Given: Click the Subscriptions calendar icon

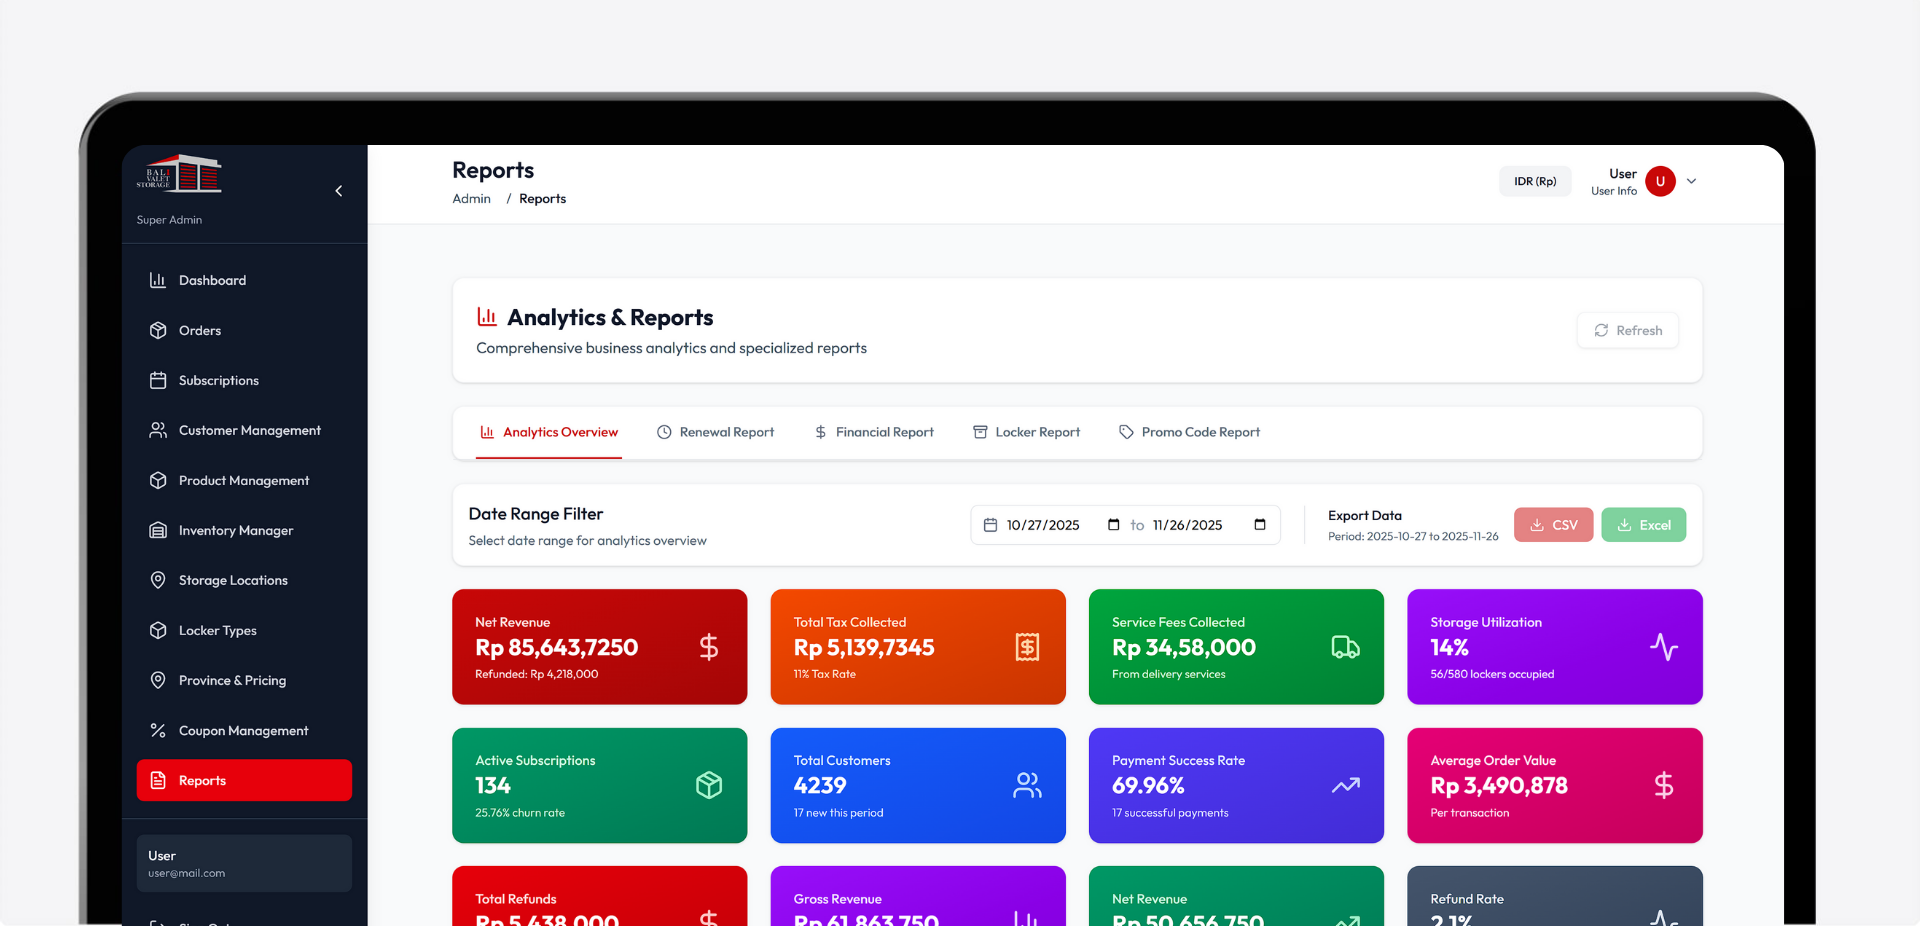Looking at the screenshot, I should (158, 380).
